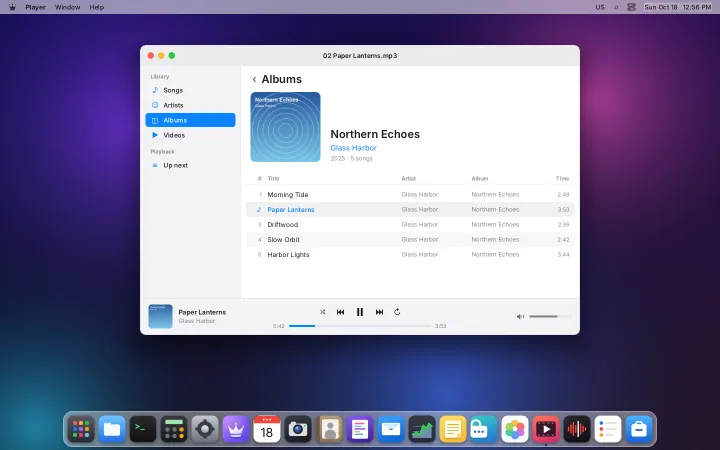Launch the Camera app from dock

(298, 429)
